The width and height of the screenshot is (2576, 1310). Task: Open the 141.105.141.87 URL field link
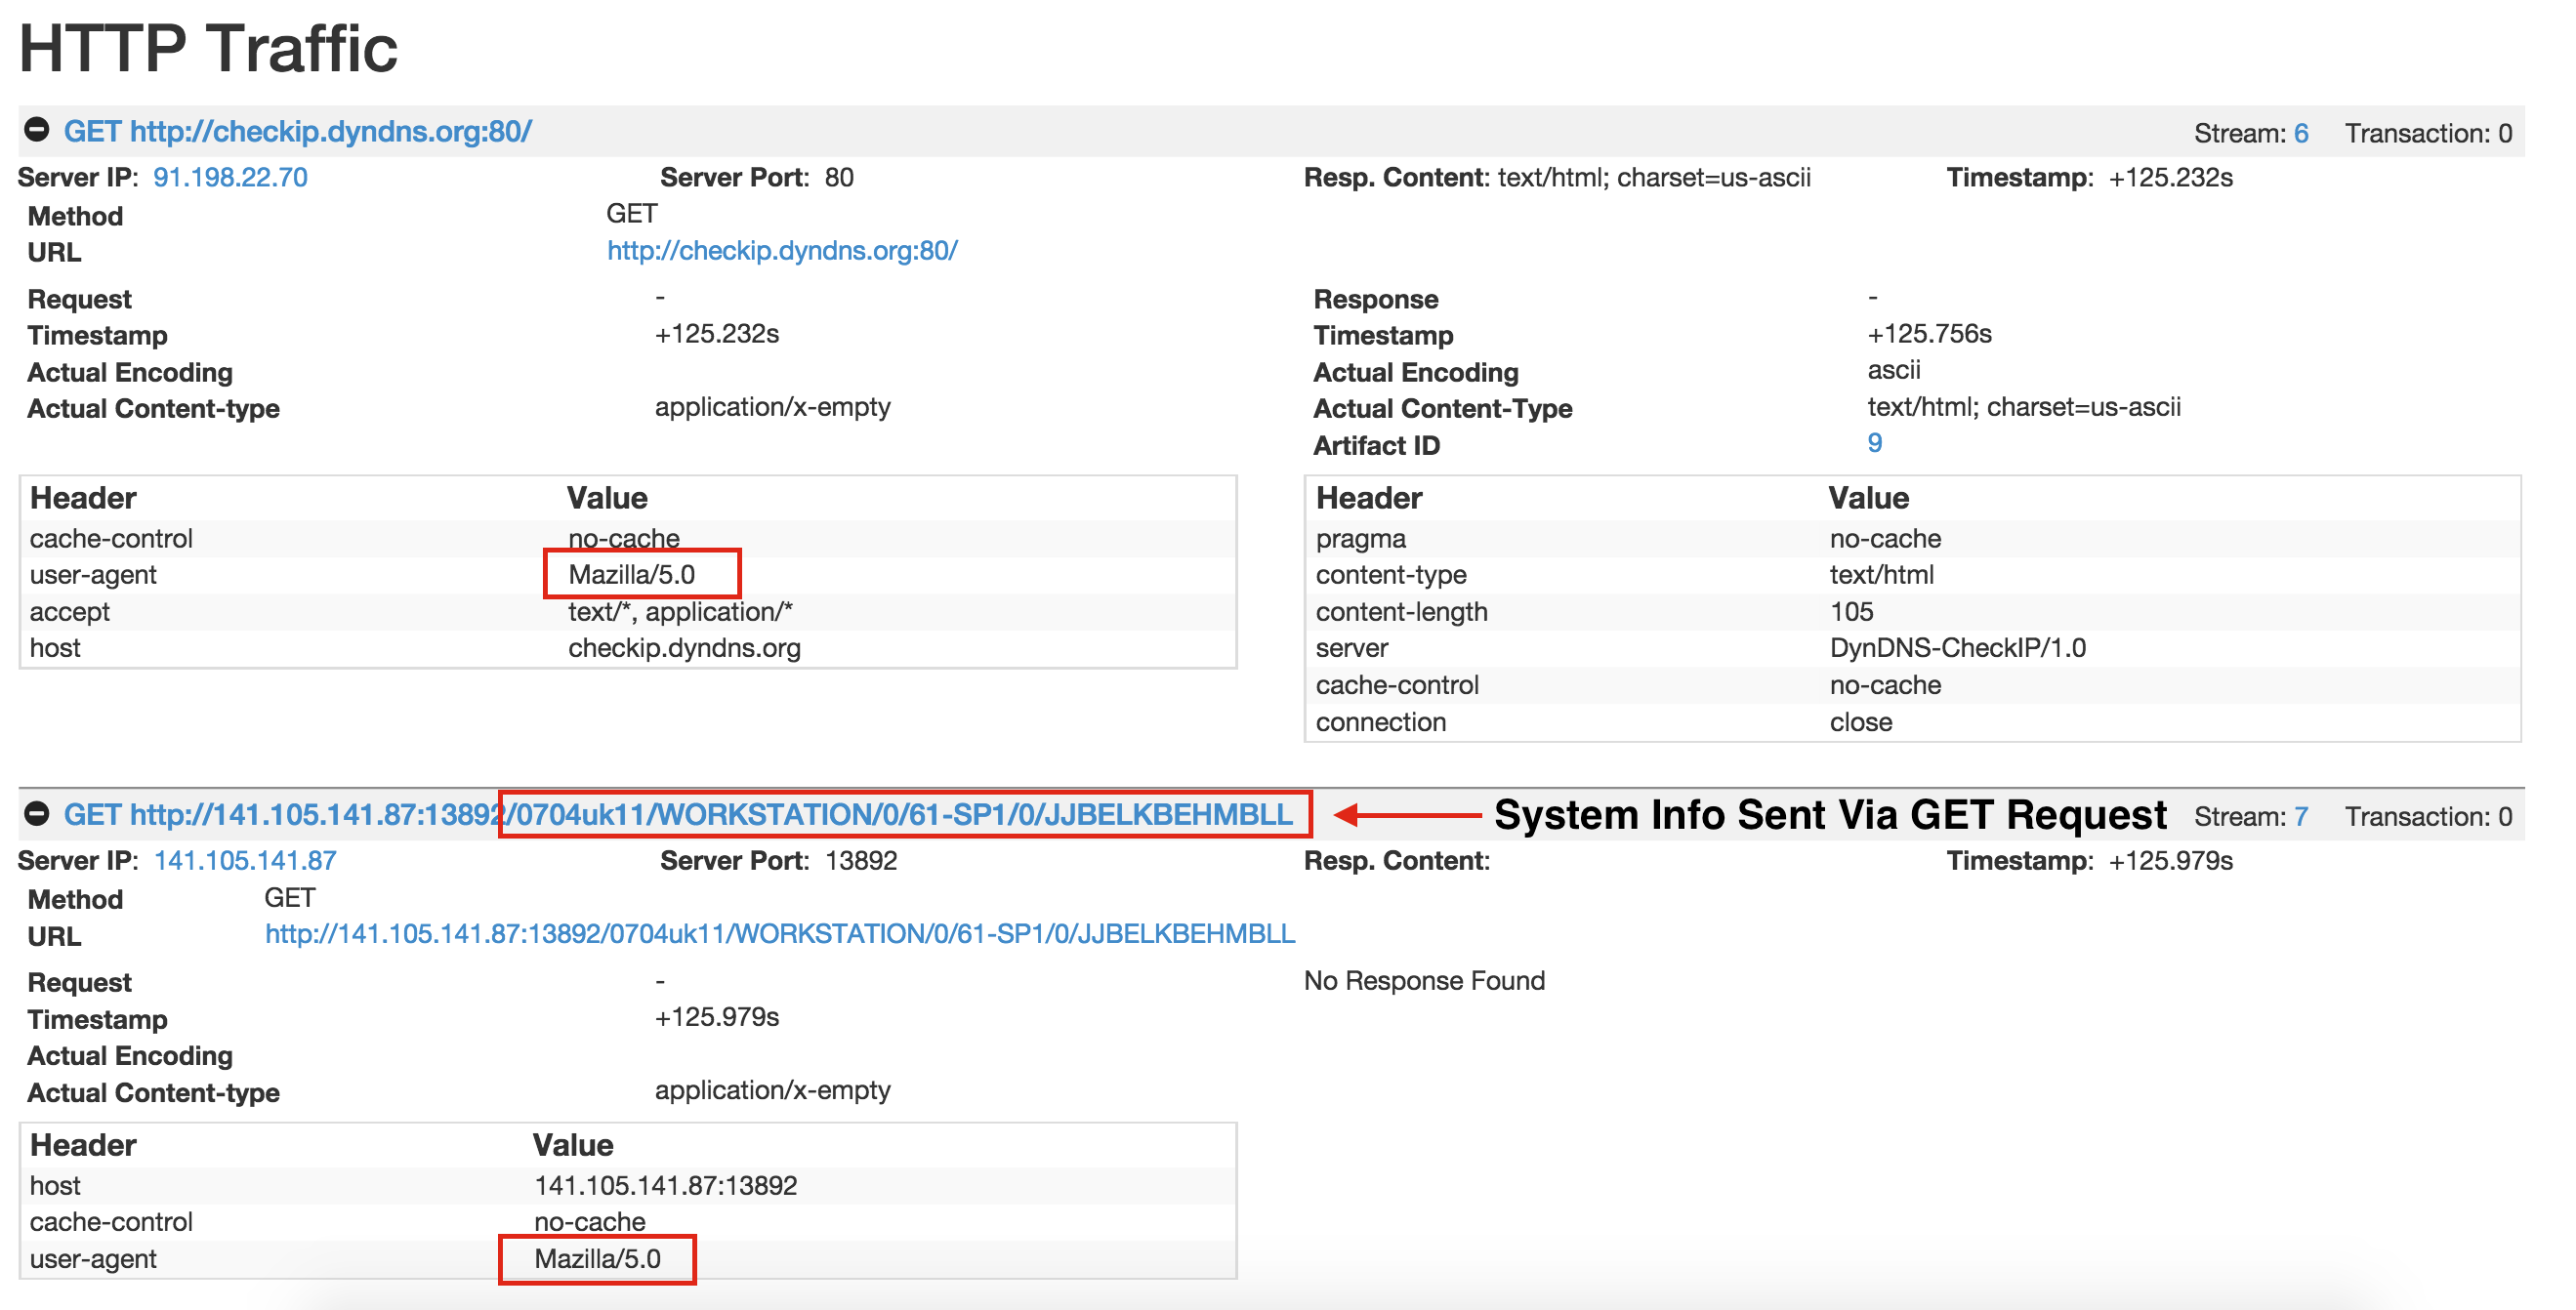click(780, 934)
